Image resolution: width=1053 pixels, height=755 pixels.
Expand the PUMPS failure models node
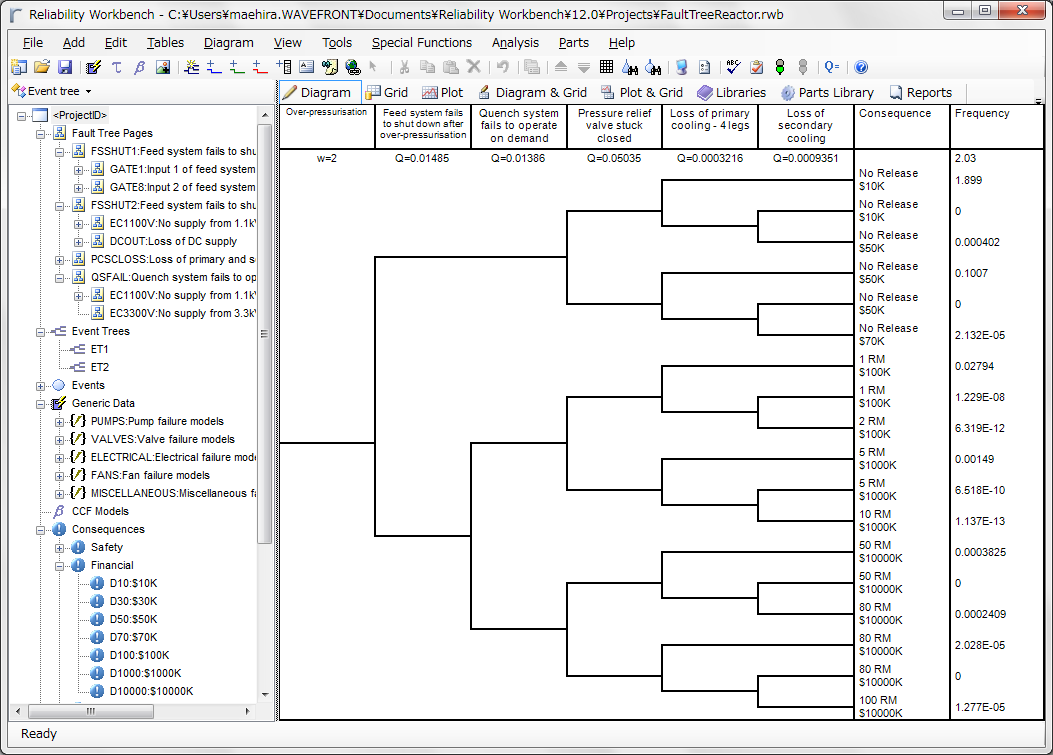(60, 422)
